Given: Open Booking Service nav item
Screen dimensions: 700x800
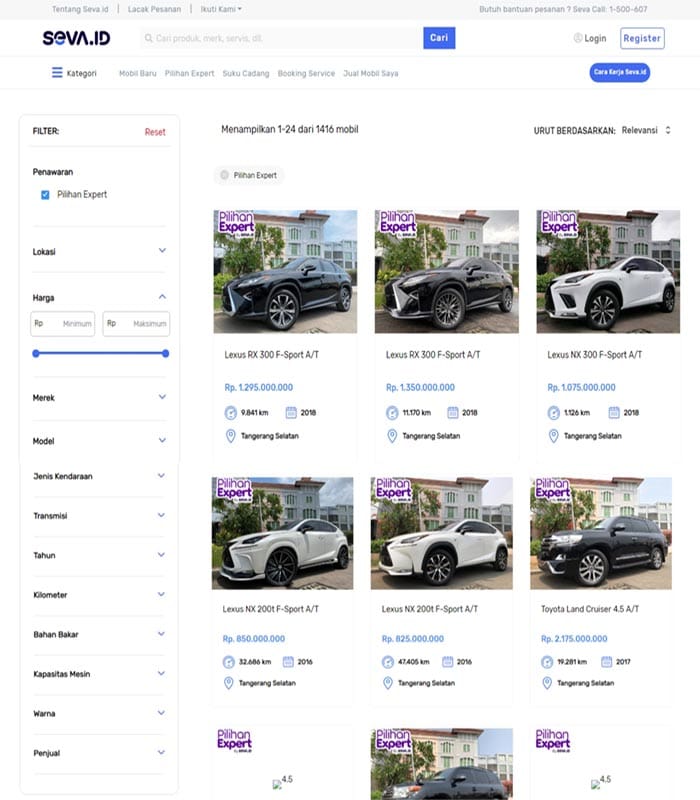Looking at the screenshot, I should 306,73.
